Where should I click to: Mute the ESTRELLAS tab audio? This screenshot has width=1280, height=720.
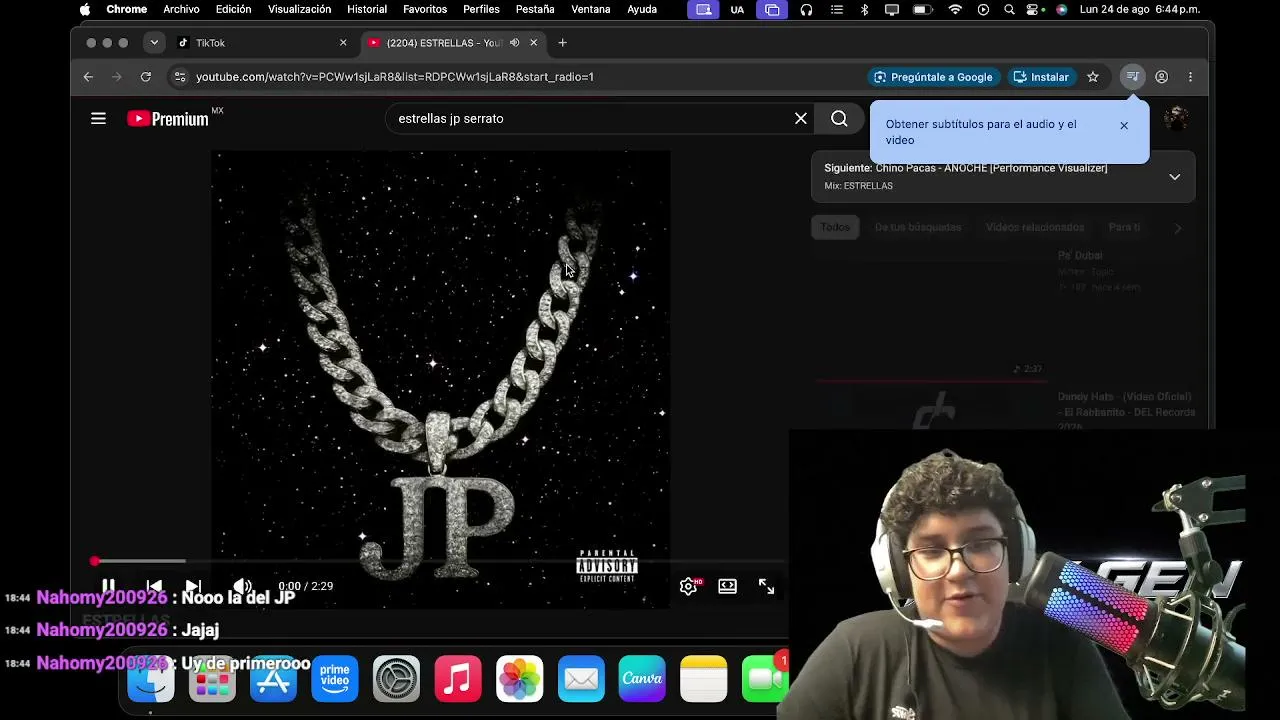[514, 43]
